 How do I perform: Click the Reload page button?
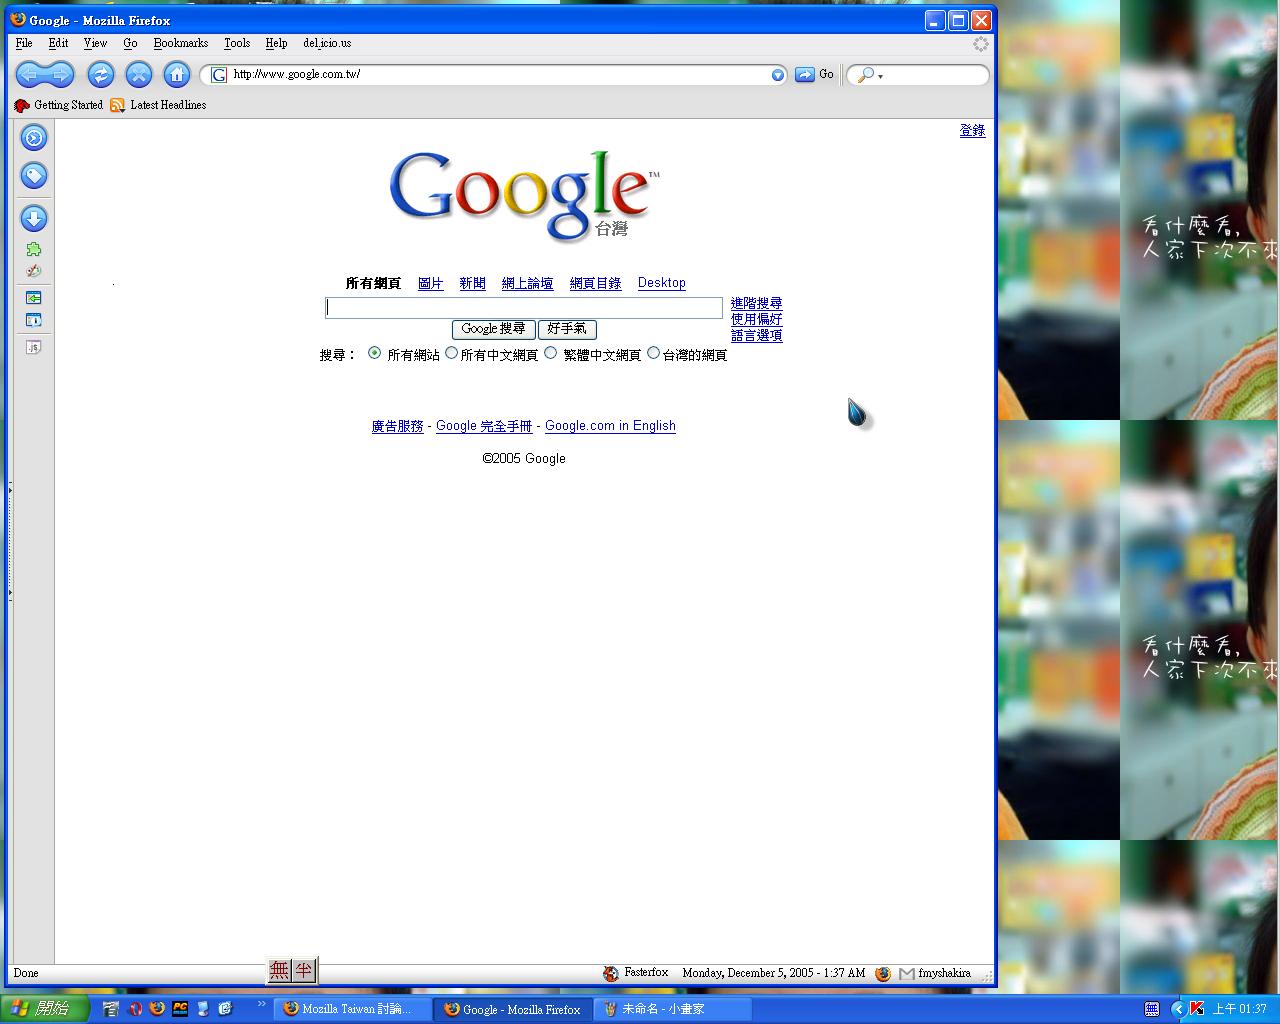[100, 74]
